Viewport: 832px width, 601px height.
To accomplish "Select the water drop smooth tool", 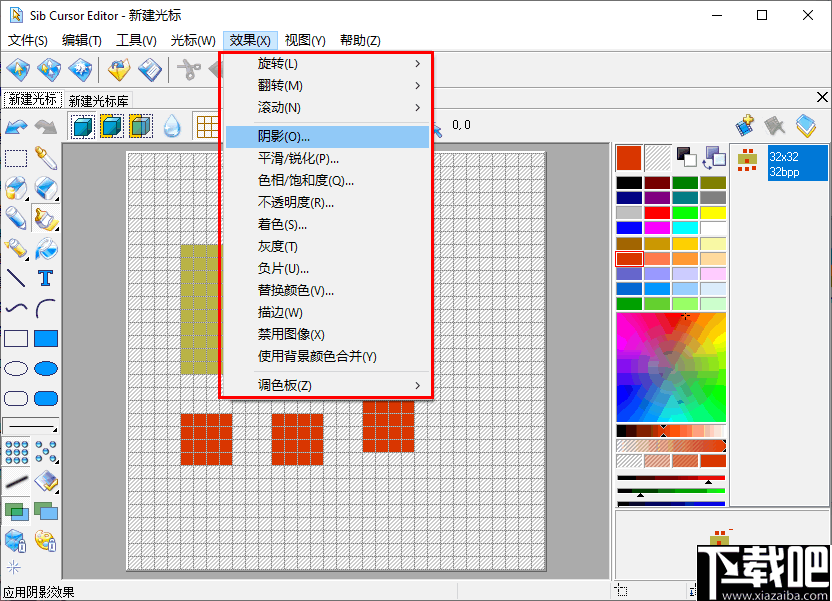I will 170,126.
